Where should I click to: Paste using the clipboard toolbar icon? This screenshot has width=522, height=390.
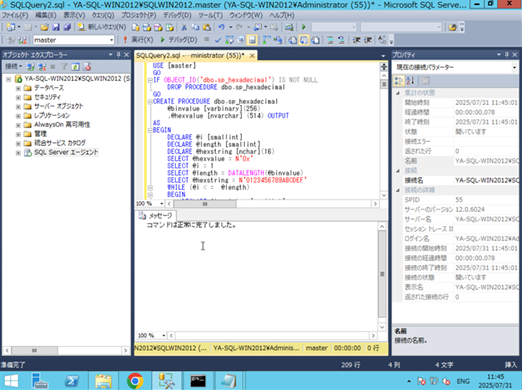207,27
